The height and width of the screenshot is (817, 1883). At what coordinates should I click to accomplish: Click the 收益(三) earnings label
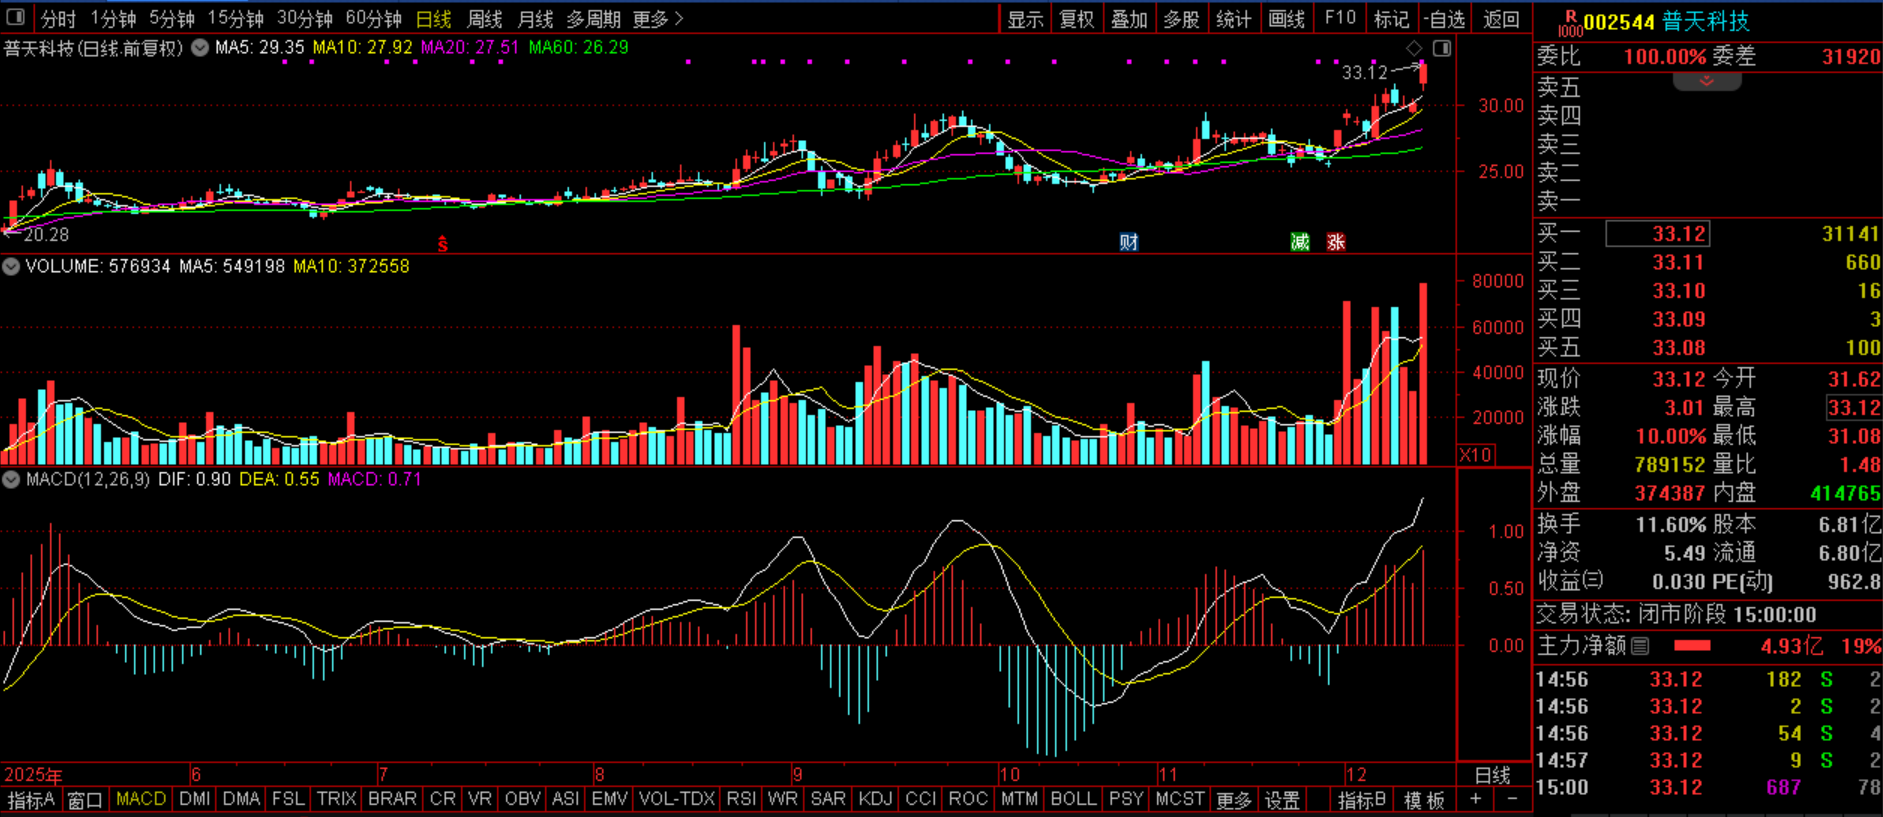[1570, 581]
